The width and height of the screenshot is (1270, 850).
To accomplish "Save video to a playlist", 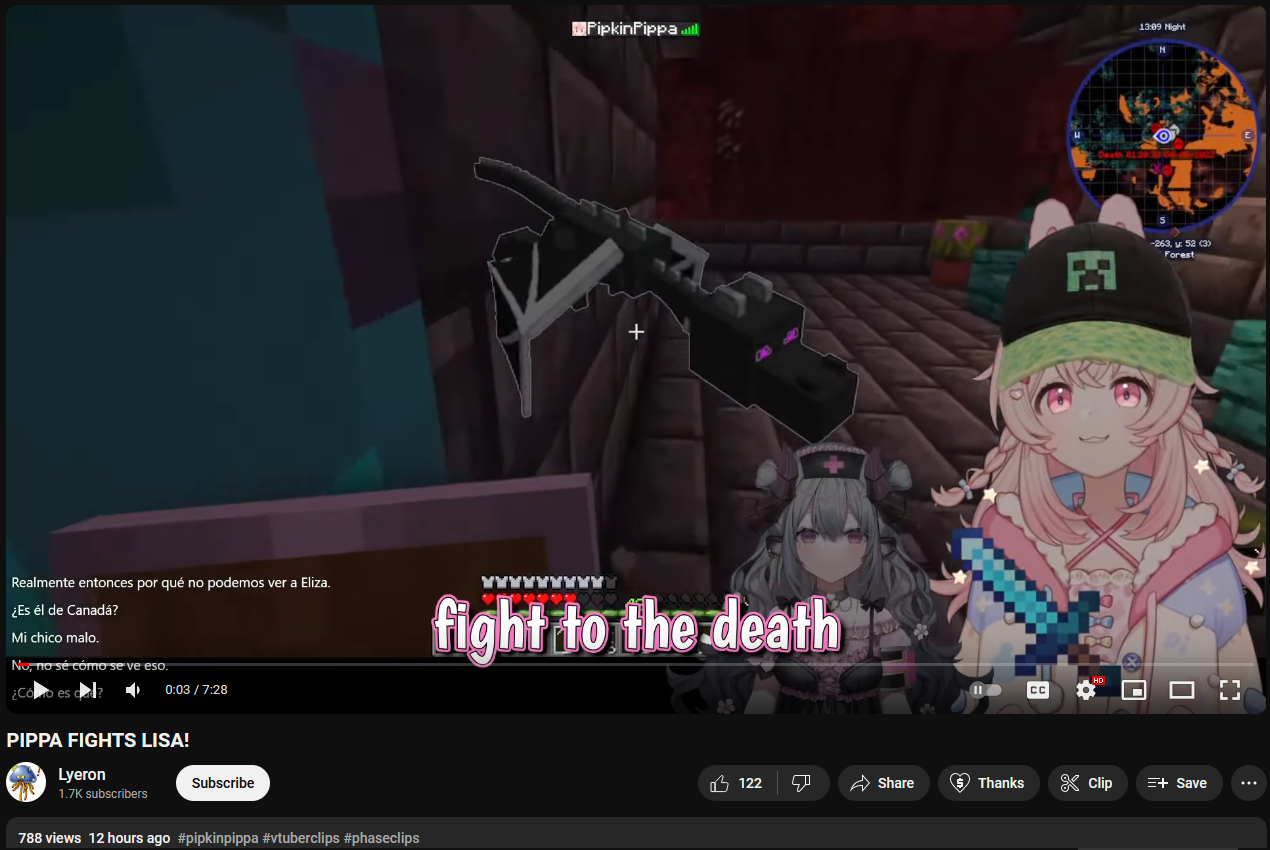I will coord(1179,783).
